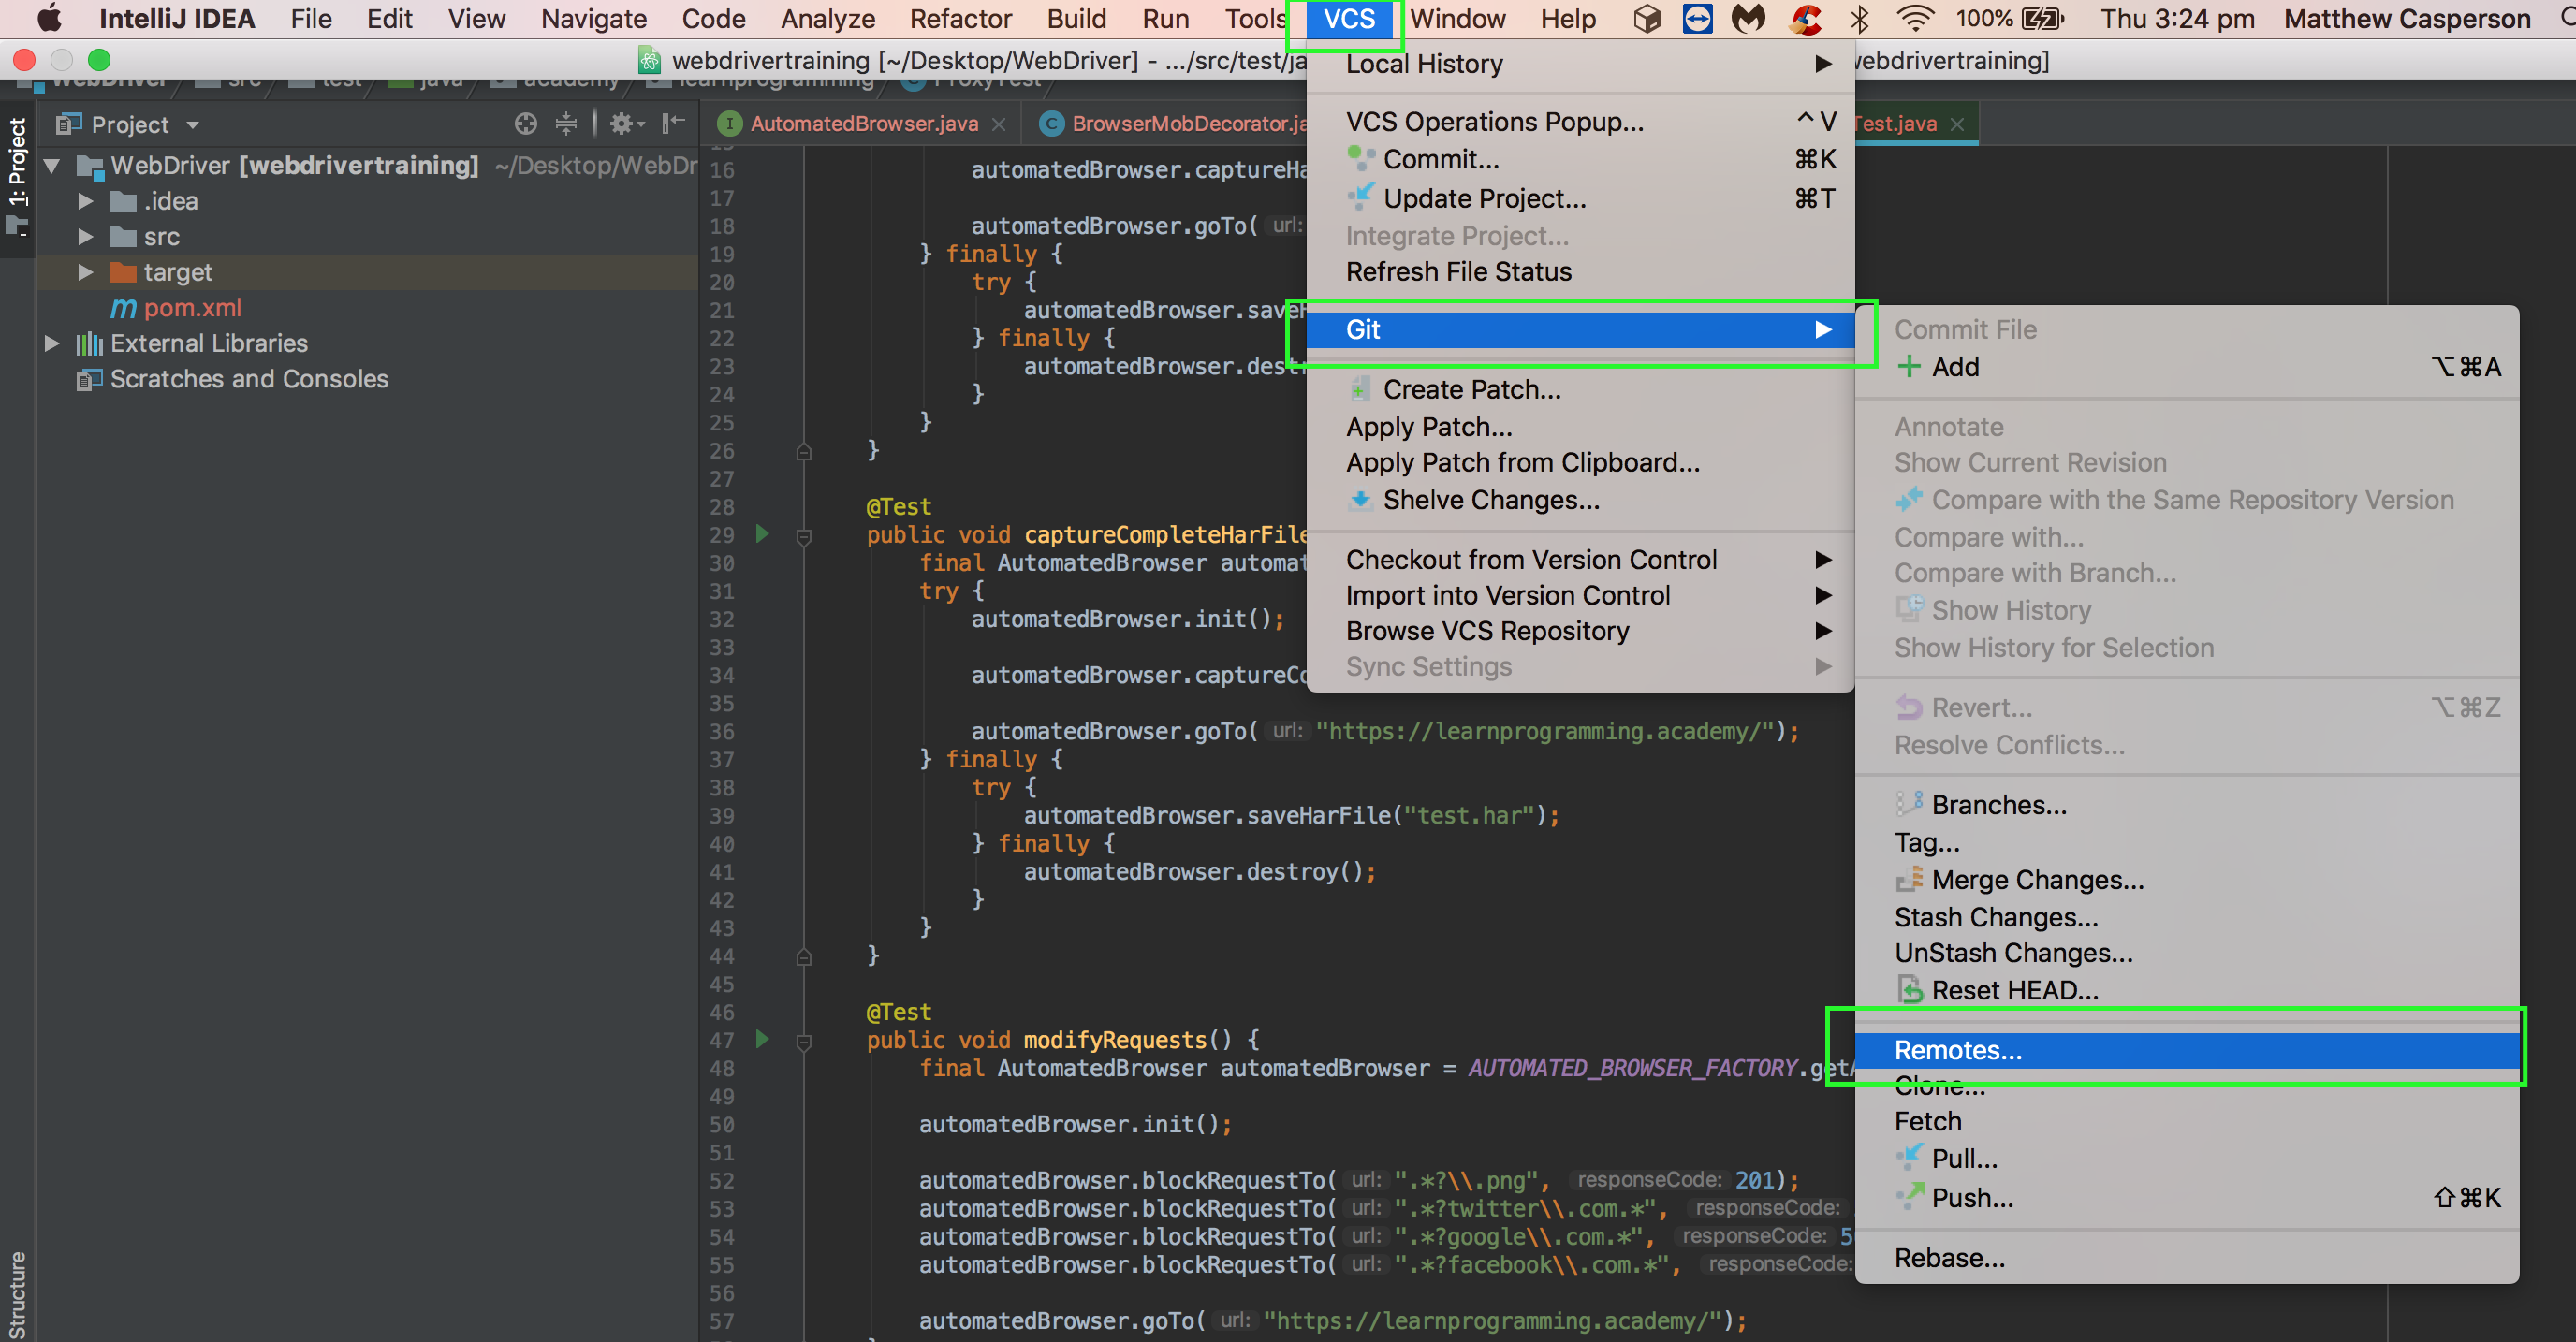Expand the External Libraries node
Viewport: 2576px width, 1342px height.
(52, 344)
